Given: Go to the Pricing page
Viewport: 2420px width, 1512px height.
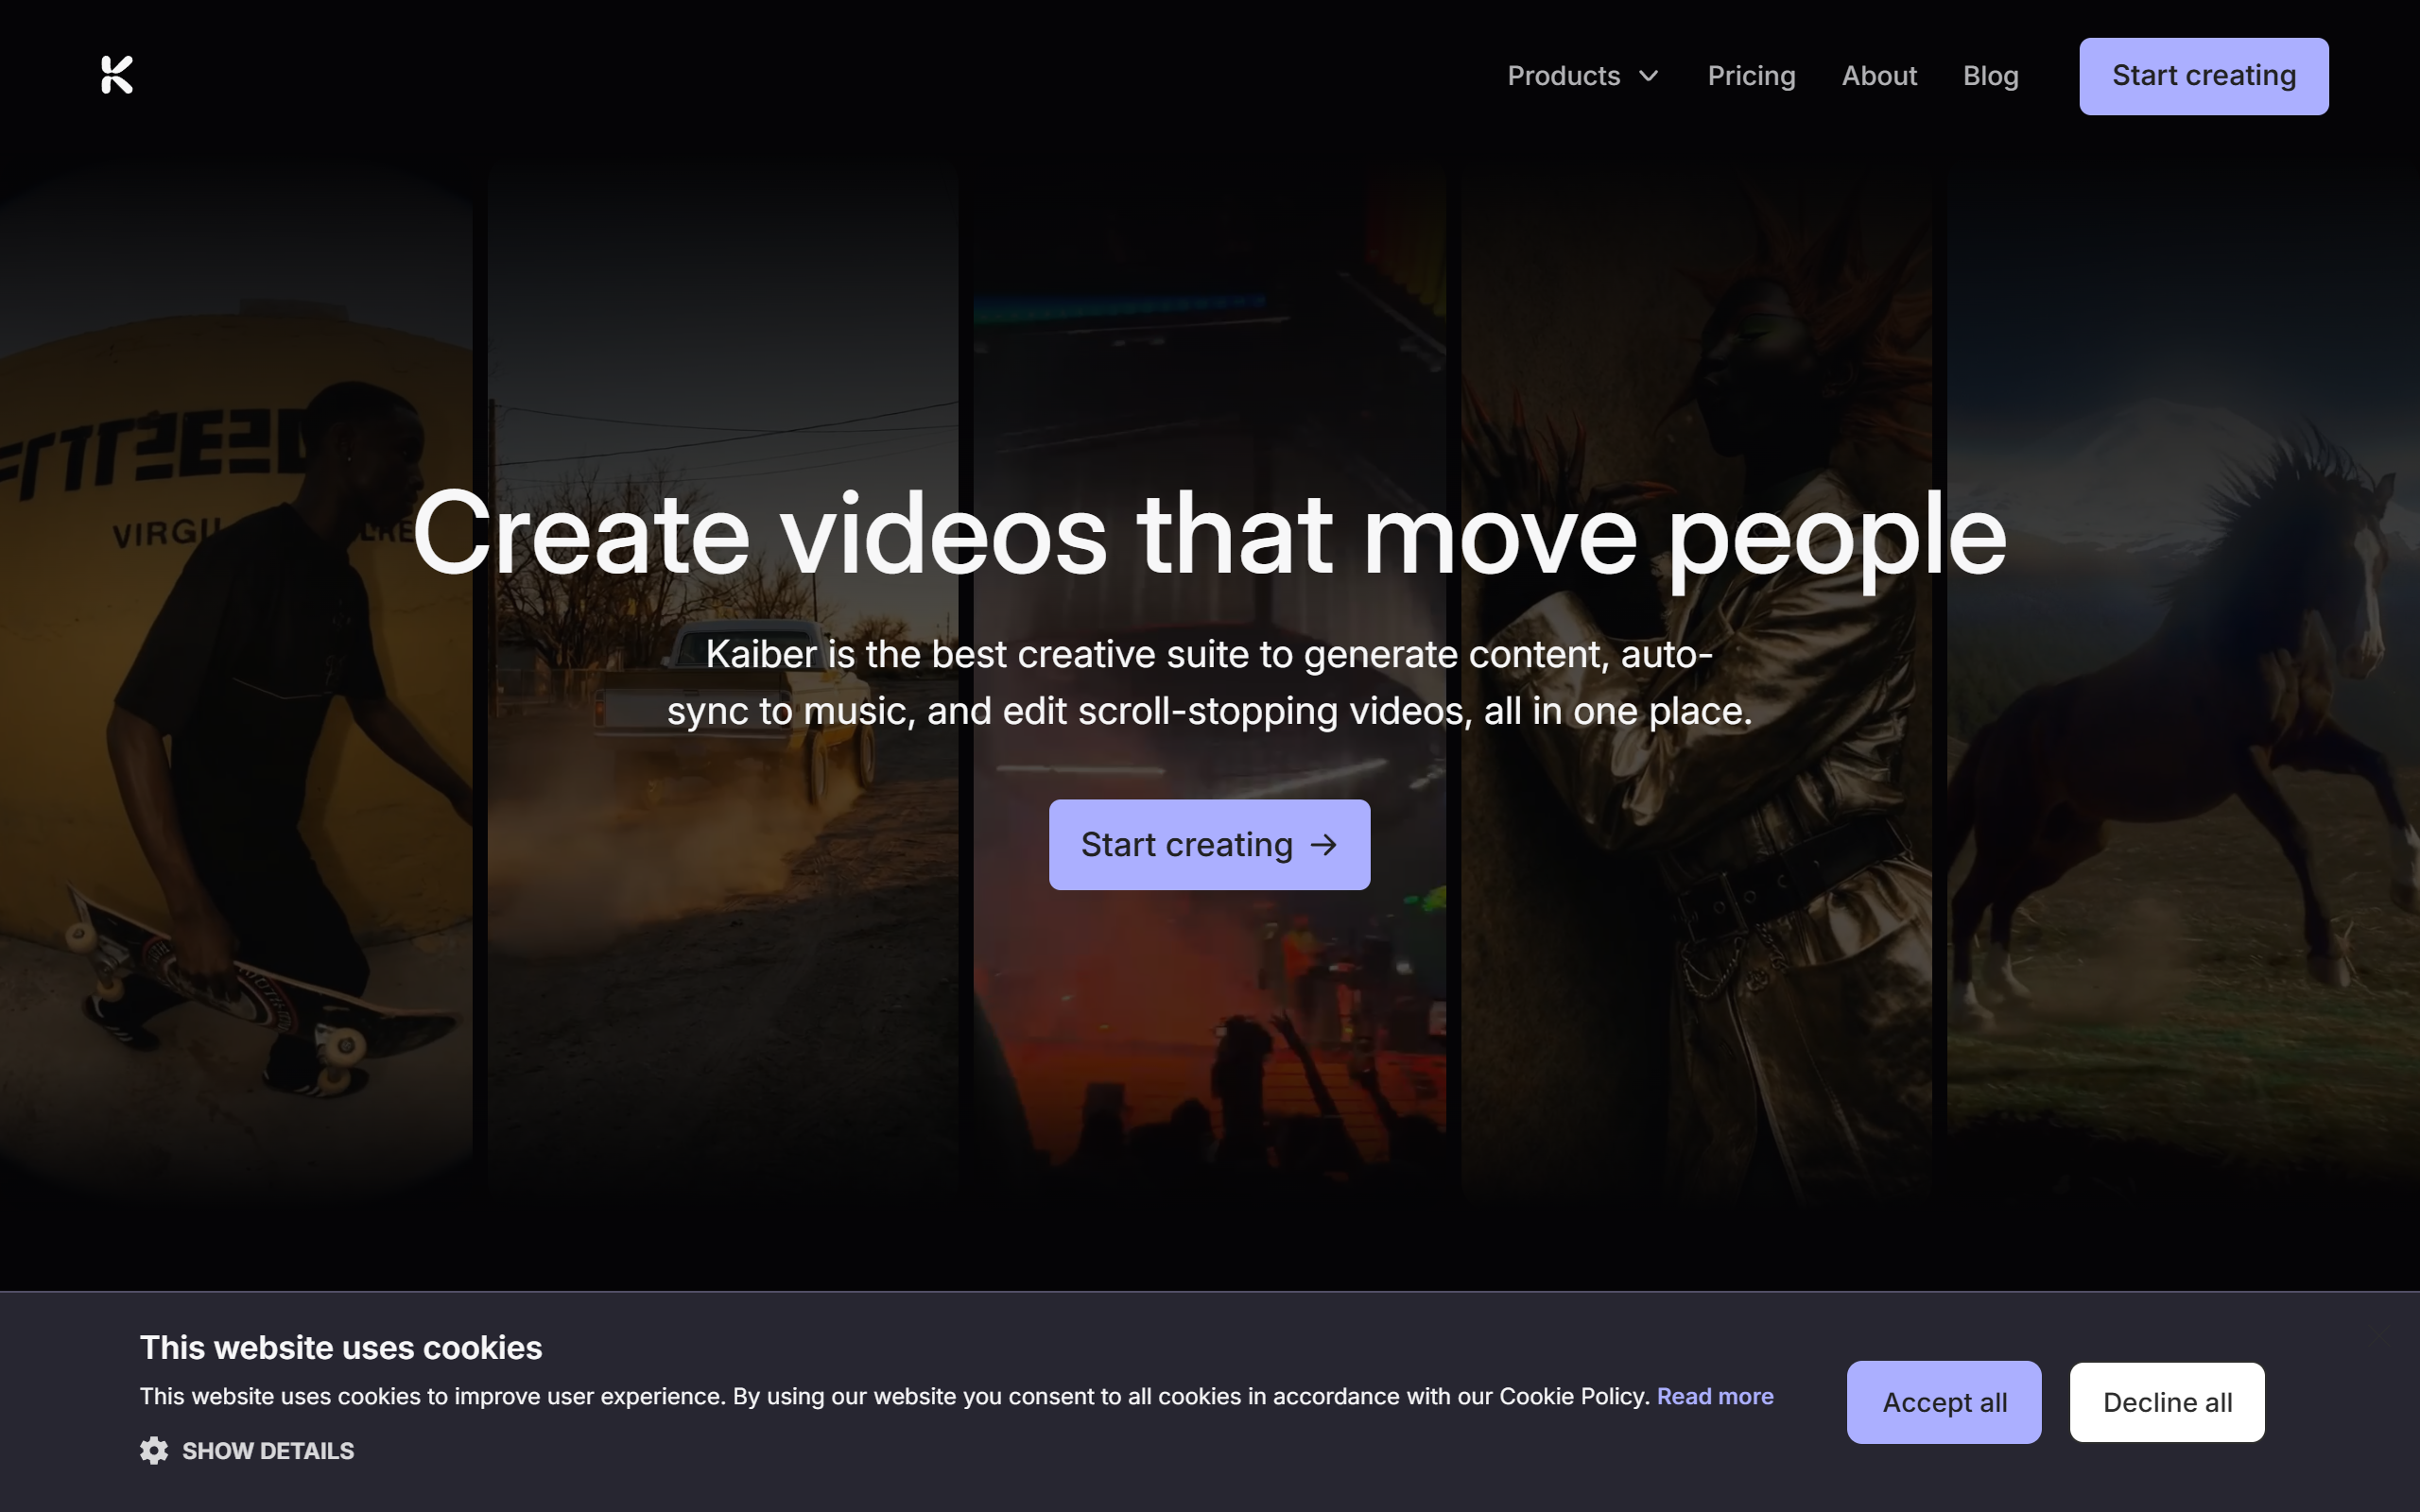Looking at the screenshot, I should 1751,76.
